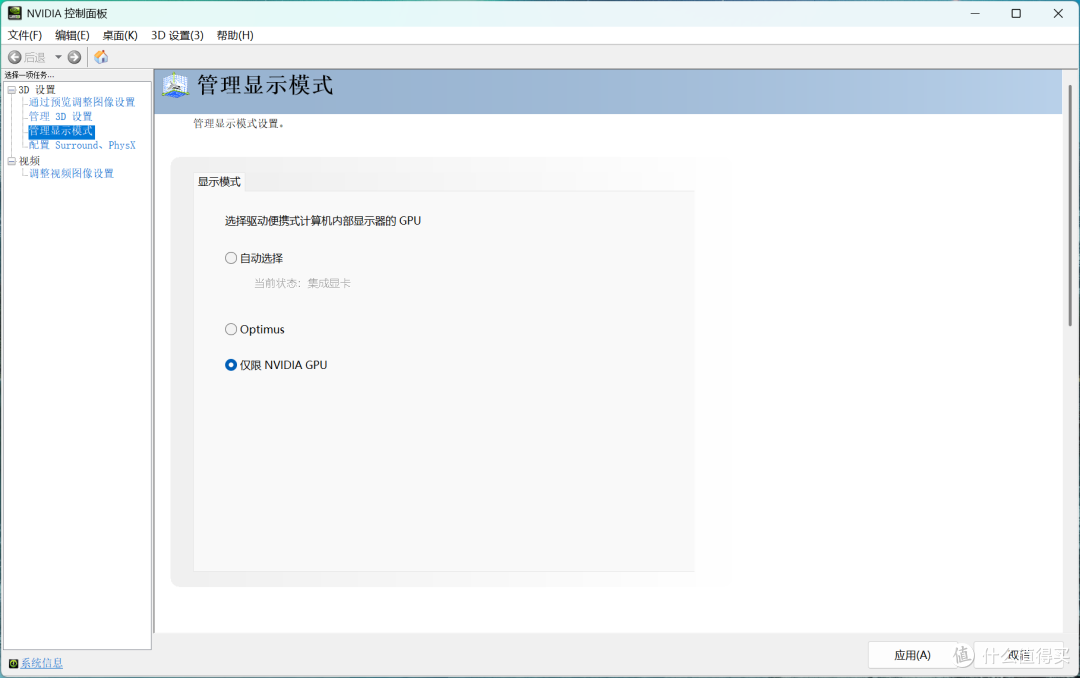The width and height of the screenshot is (1080, 678).
Task: Click the 管理显示模式 header icon
Action: point(176,86)
